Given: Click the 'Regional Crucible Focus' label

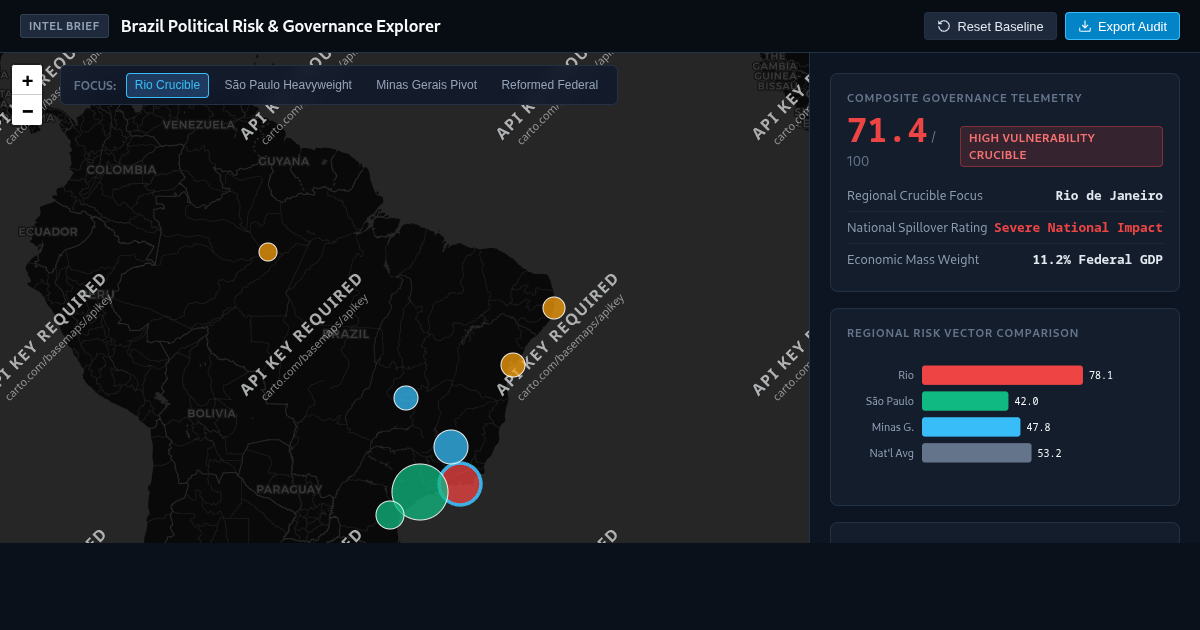Looking at the screenshot, I should pos(915,196).
